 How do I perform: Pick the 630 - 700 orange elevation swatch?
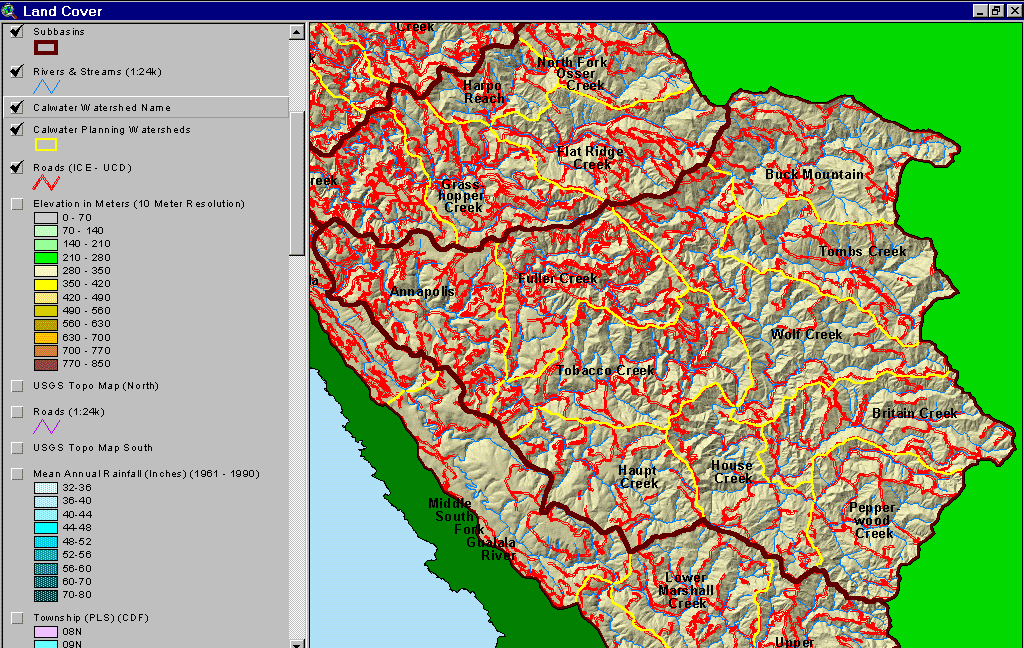pyautogui.click(x=46, y=338)
